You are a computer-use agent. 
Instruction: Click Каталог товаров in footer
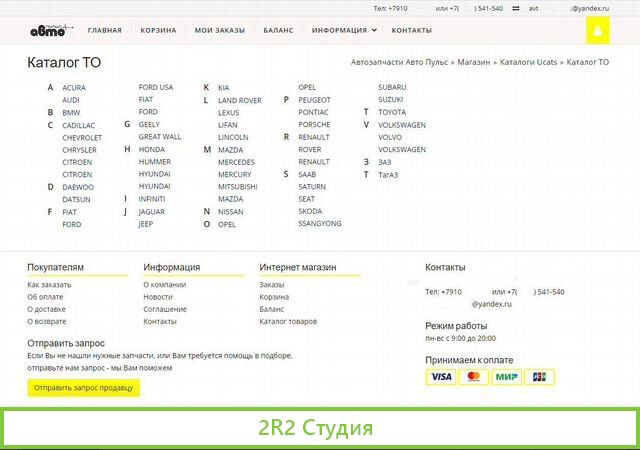tap(288, 322)
